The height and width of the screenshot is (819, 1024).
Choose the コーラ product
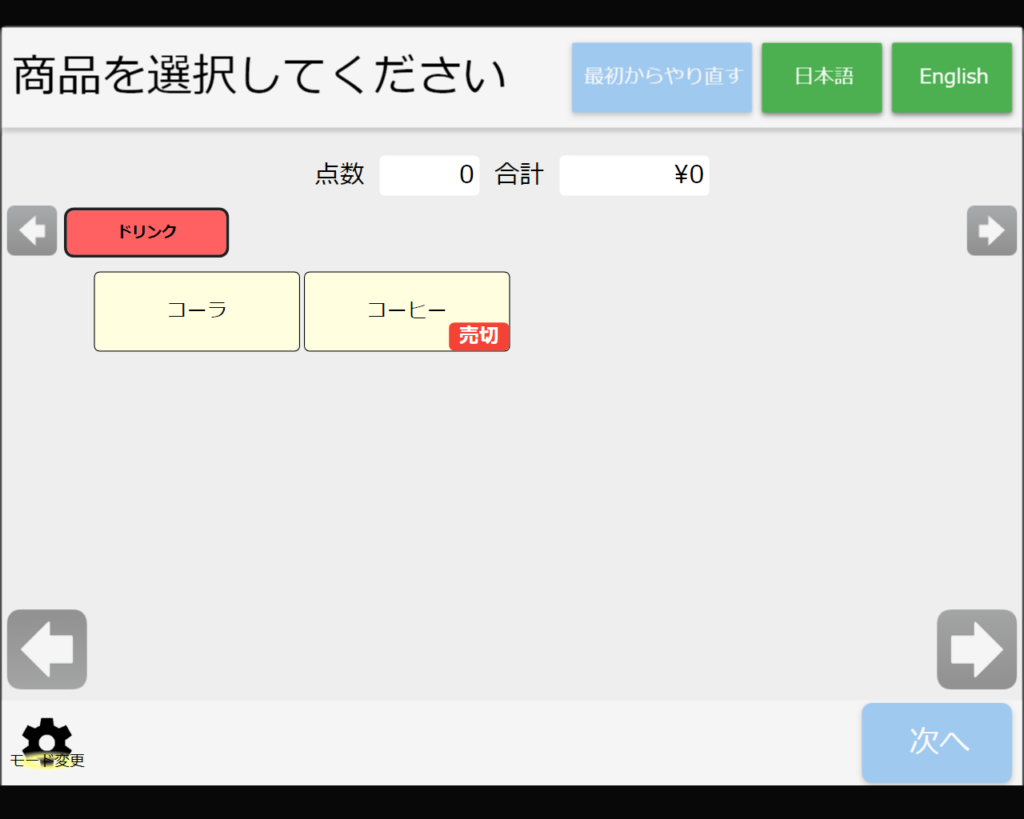coord(197,311)
